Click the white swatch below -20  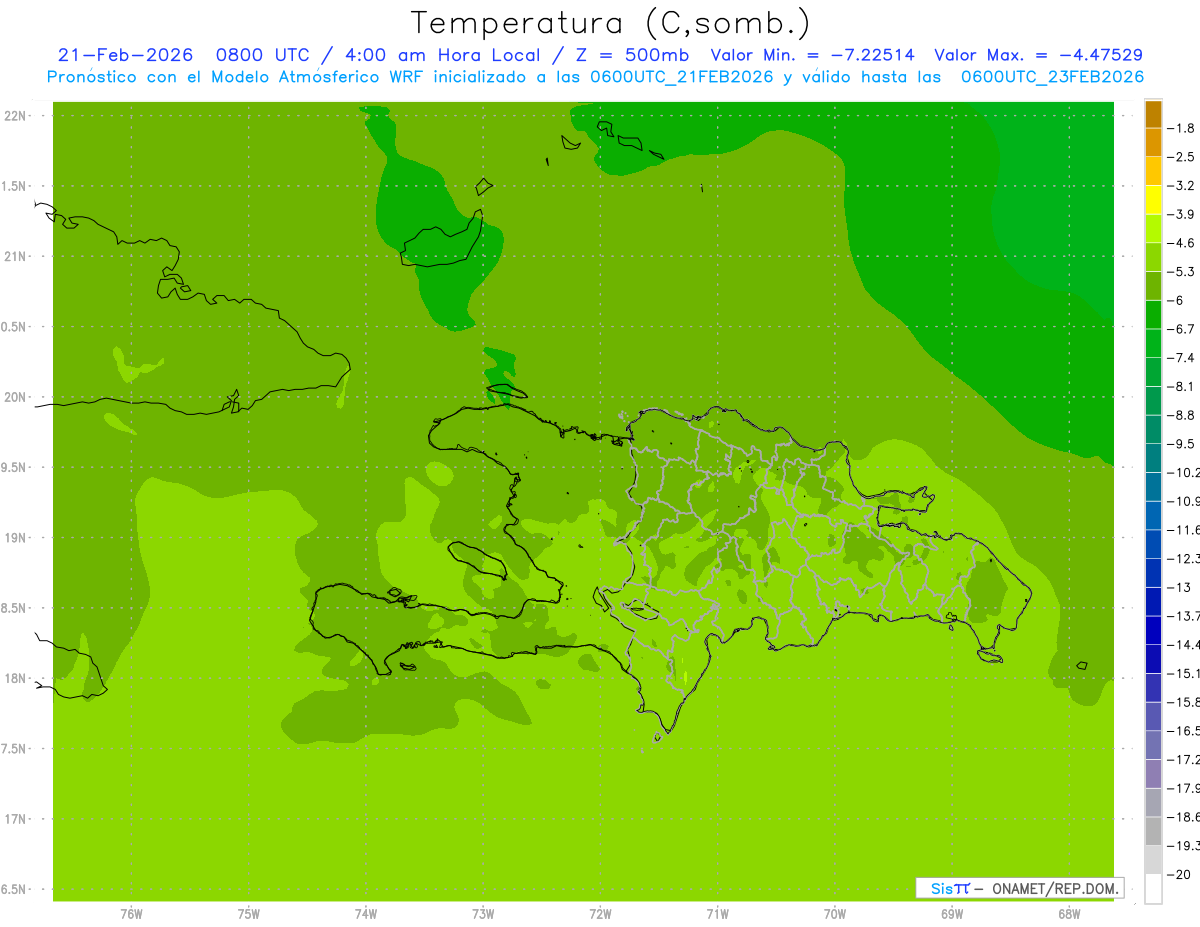[x=1153, y=889]
